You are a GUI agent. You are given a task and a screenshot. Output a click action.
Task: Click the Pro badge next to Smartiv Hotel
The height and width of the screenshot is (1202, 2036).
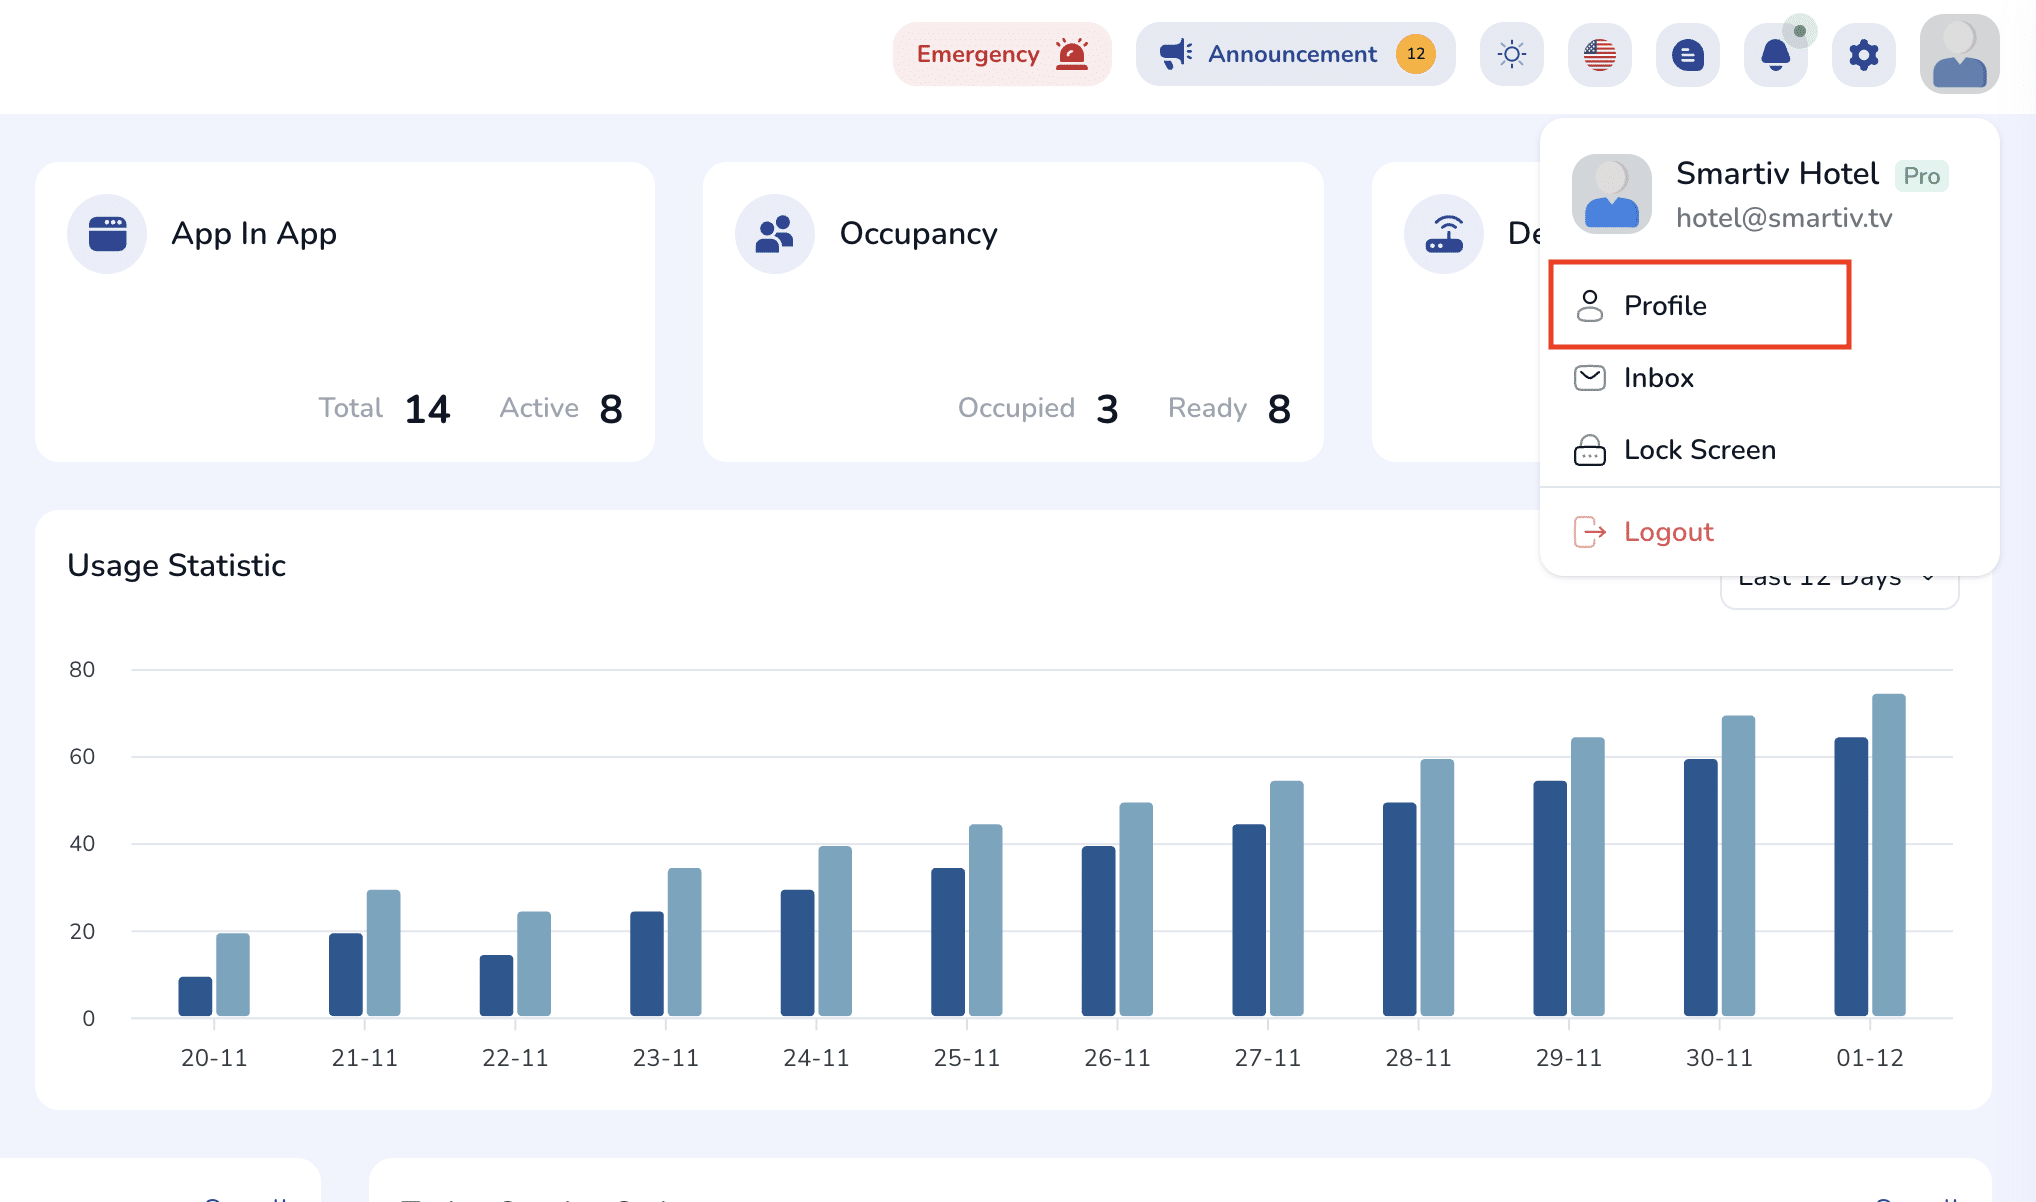pyautogui.click(x=1922, y=176)
